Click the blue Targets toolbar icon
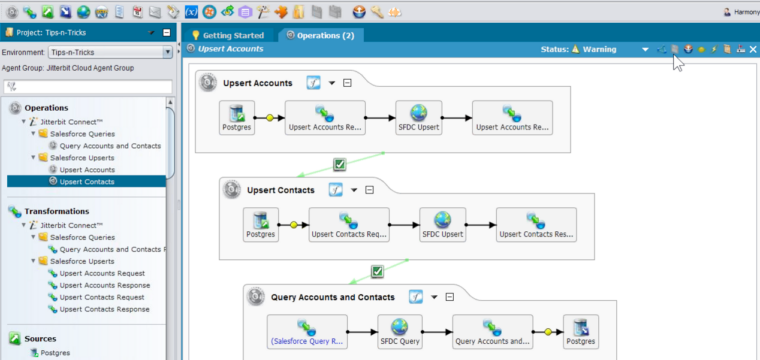Image resolution: width=760 pixels, height=360 pixels. pyautogui.click(x=65, y=12)
